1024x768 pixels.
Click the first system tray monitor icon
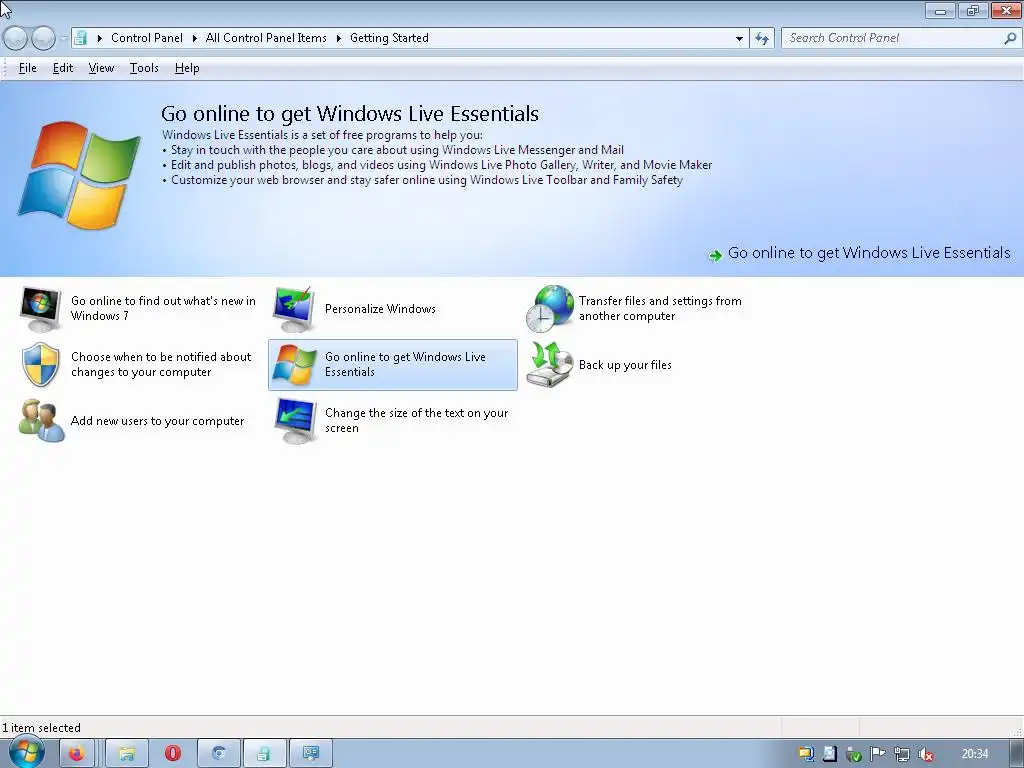coord(807,754)
